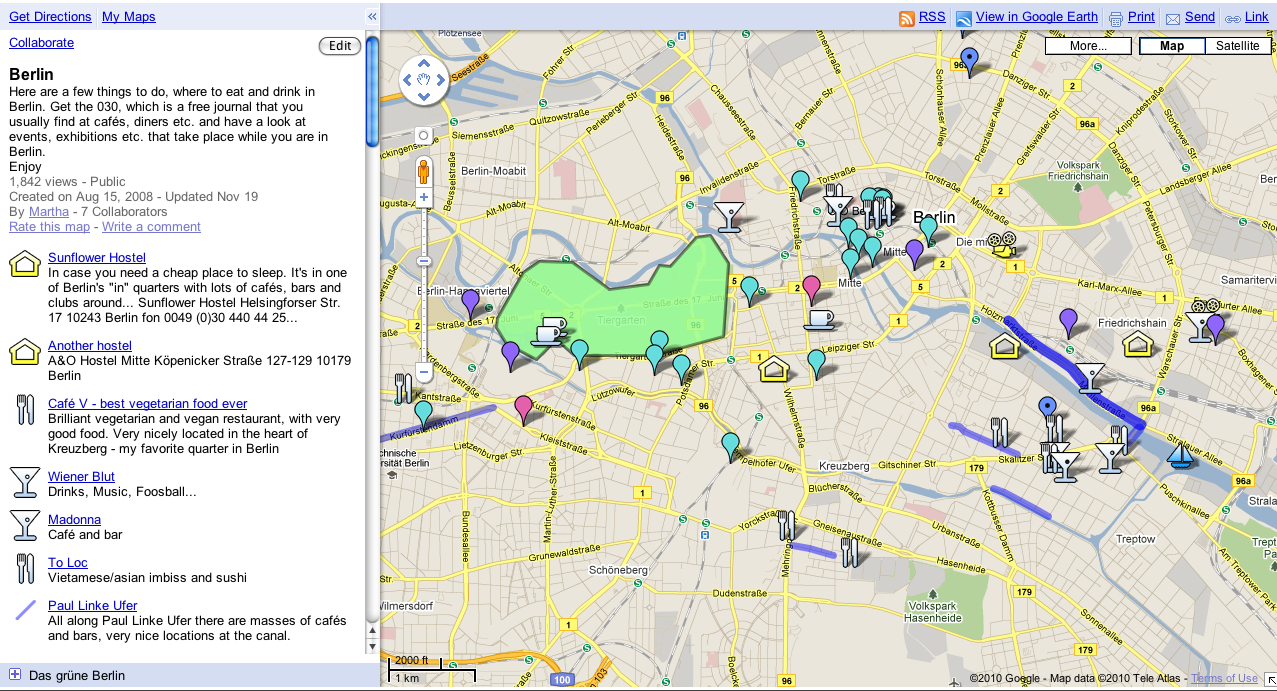Click the sidebar vertical scrollbar
This screenshot has height=691, width=1277.
click(x=373, y=90)
